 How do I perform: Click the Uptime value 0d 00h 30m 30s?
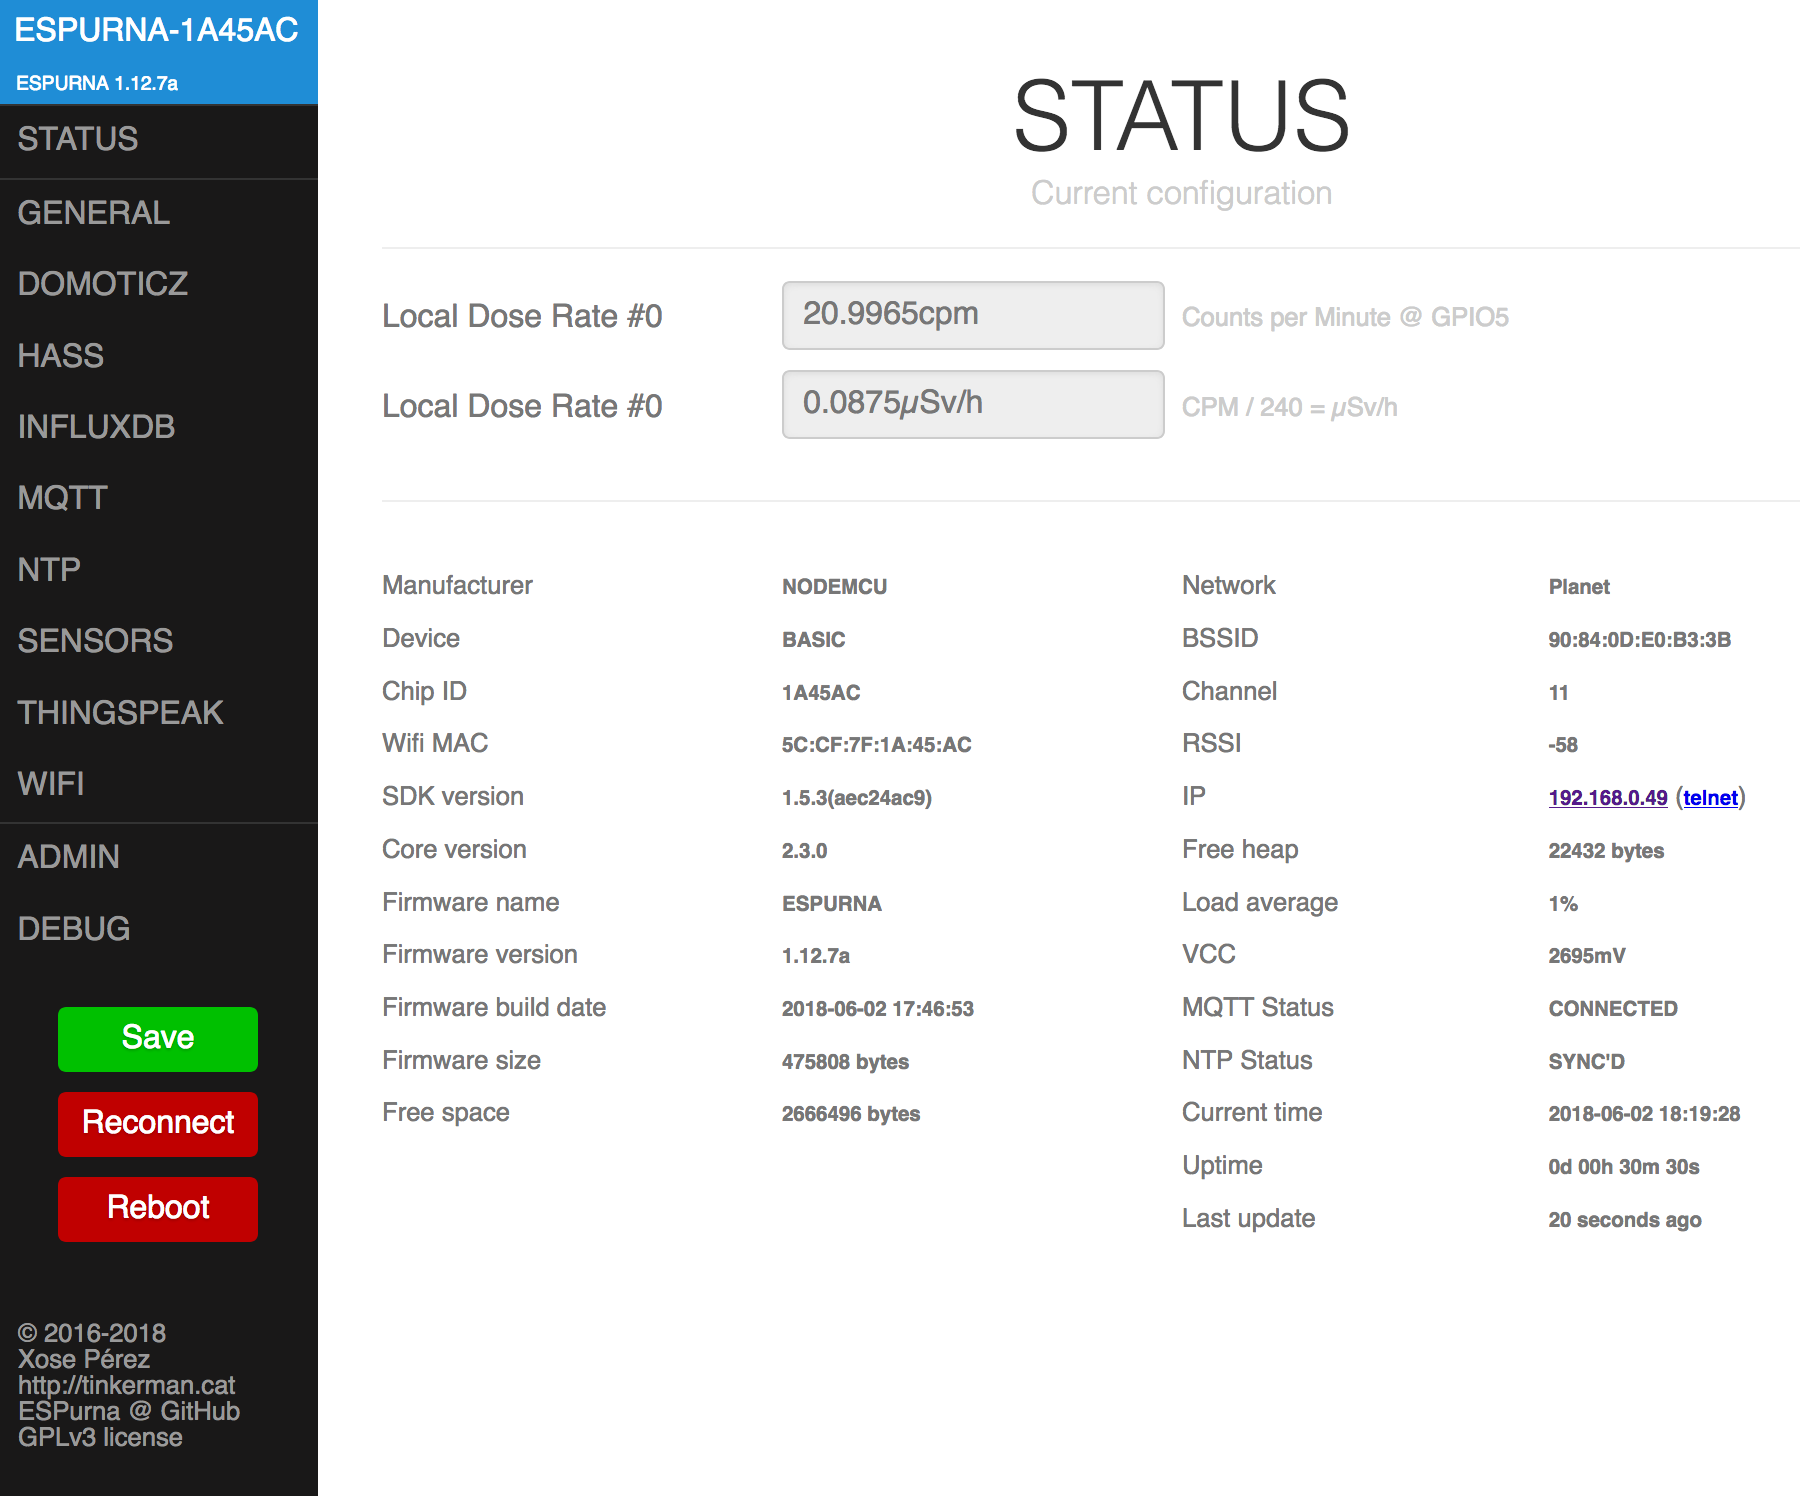pos(1624,1167)
